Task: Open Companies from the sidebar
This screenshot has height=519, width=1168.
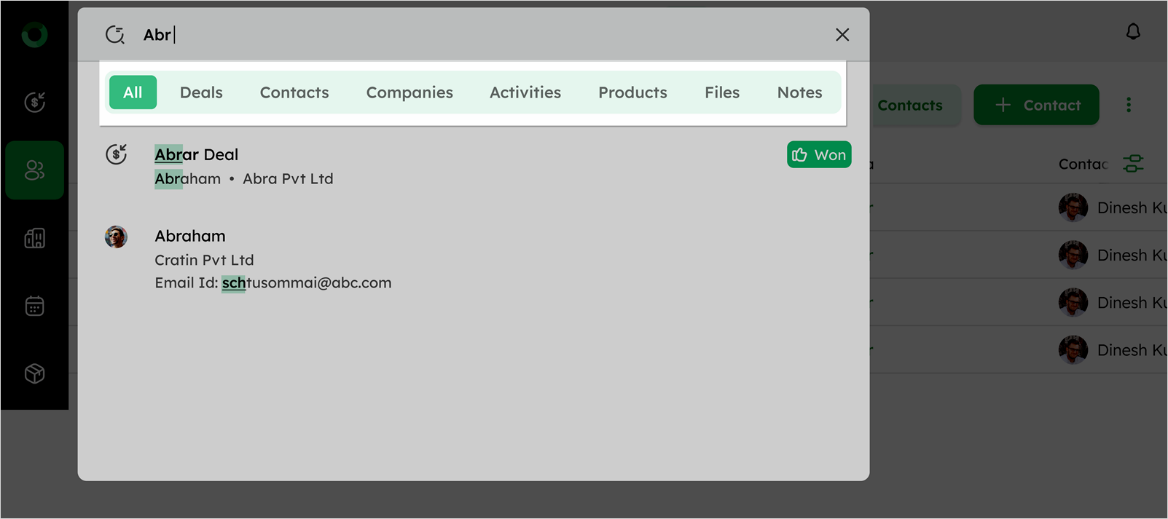Action: pyautogui.click(x=34, y=238)
